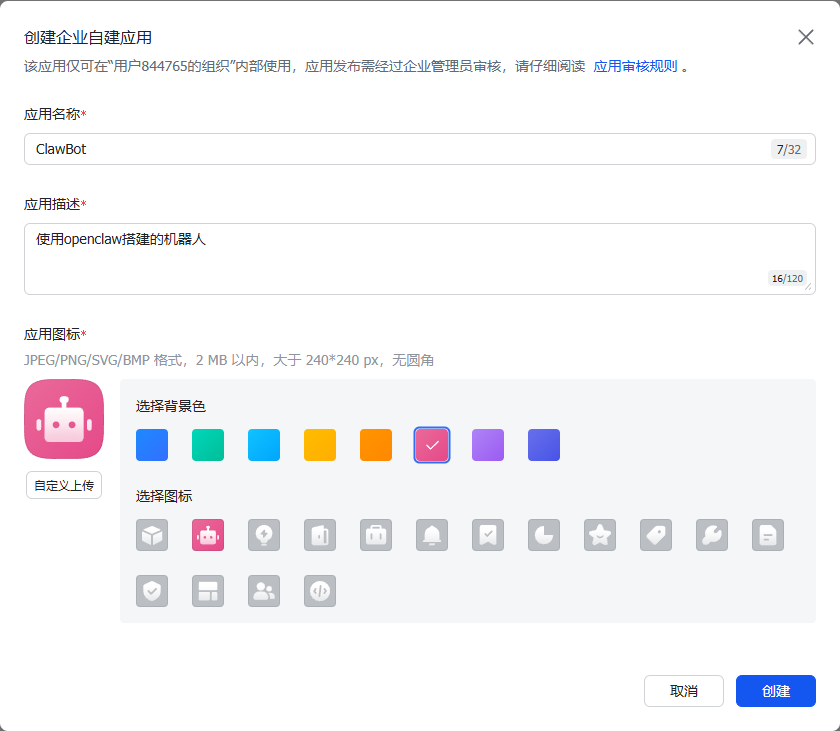Choose the code brackets app icon
Image resolution: width=840 pixels, height=731 pixels.
320,591
